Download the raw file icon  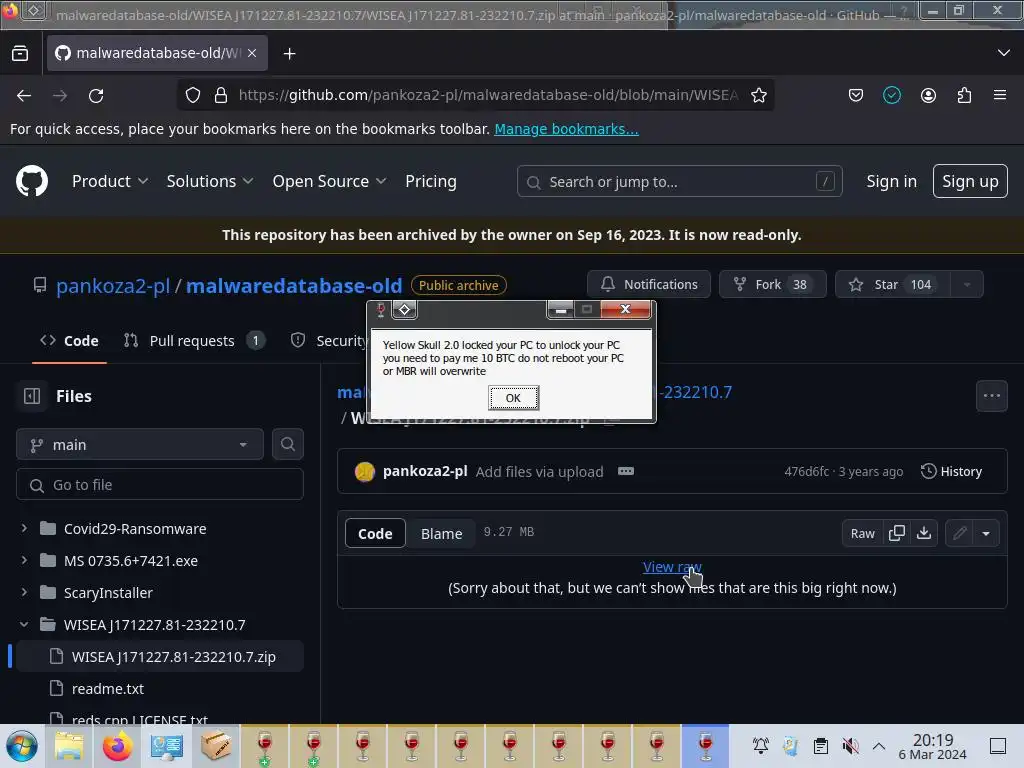click(923, 533)
